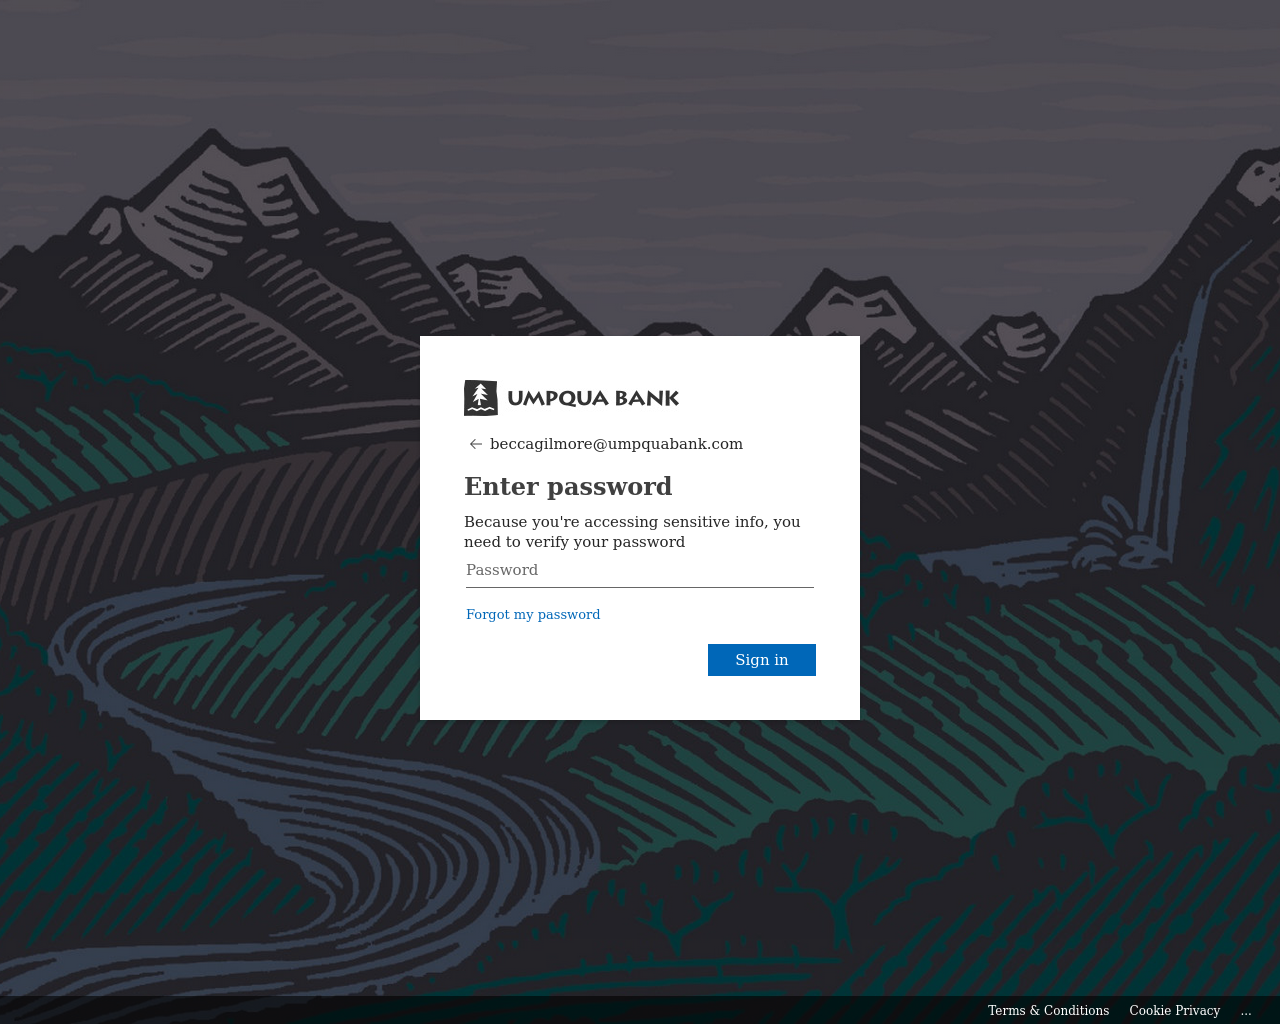
Task: Open Terms & Conditions in the footer
Action: [x=1048, y=1011]
